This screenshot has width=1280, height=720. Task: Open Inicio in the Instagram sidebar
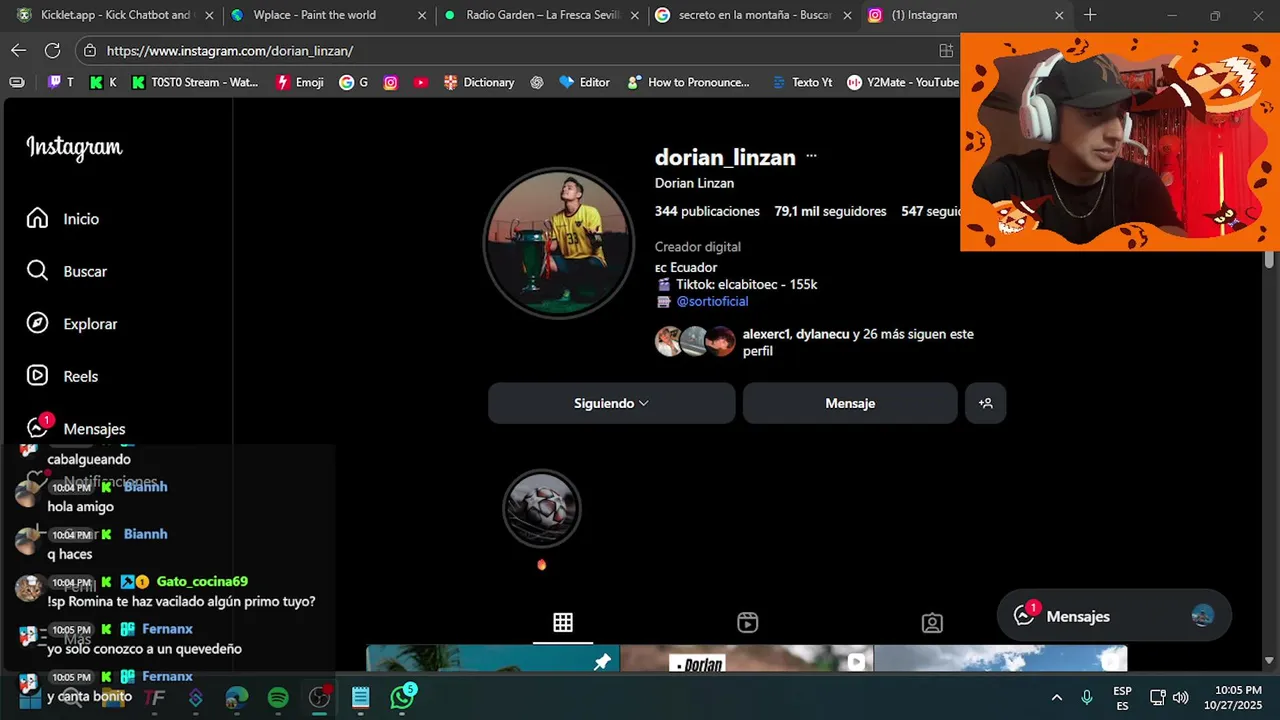63,219
